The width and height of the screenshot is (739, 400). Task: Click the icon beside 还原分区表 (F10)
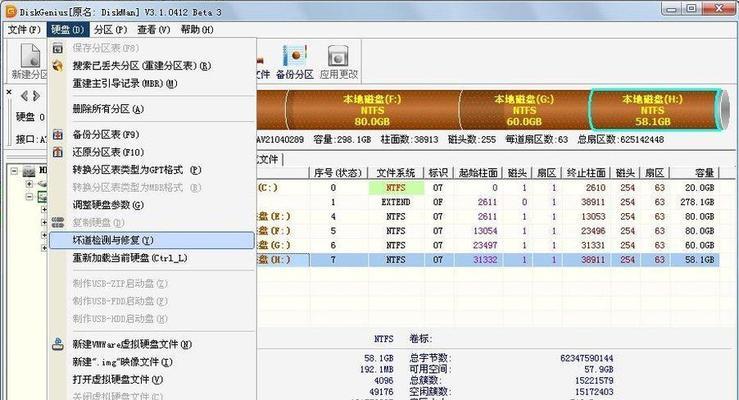click(57, 152)
